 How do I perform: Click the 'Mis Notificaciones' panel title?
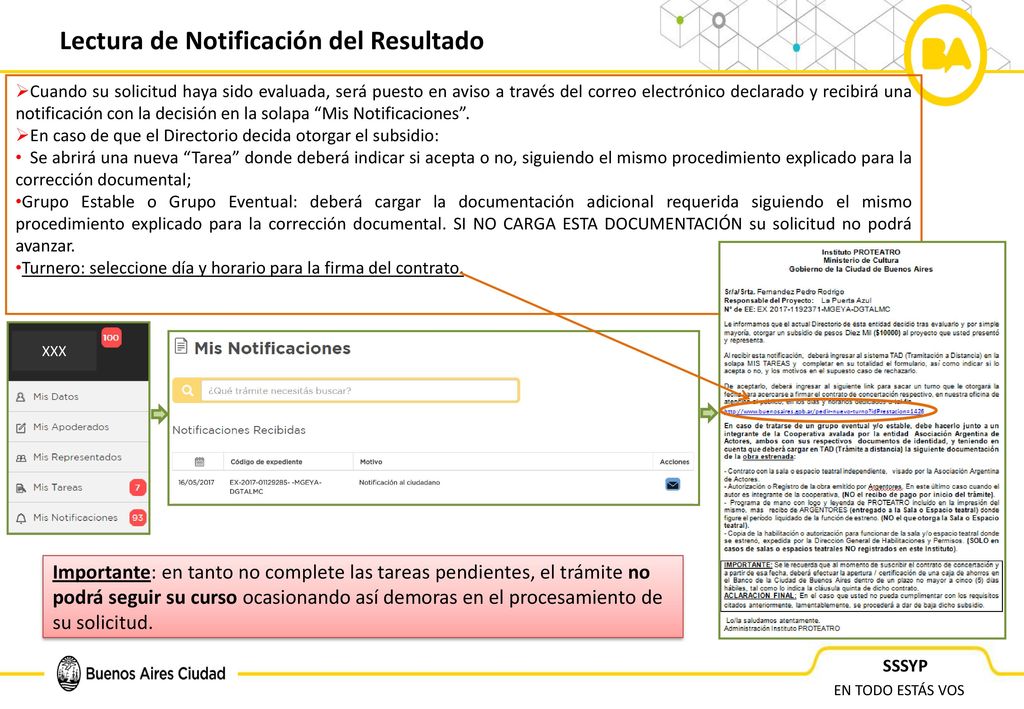point(272,348)
